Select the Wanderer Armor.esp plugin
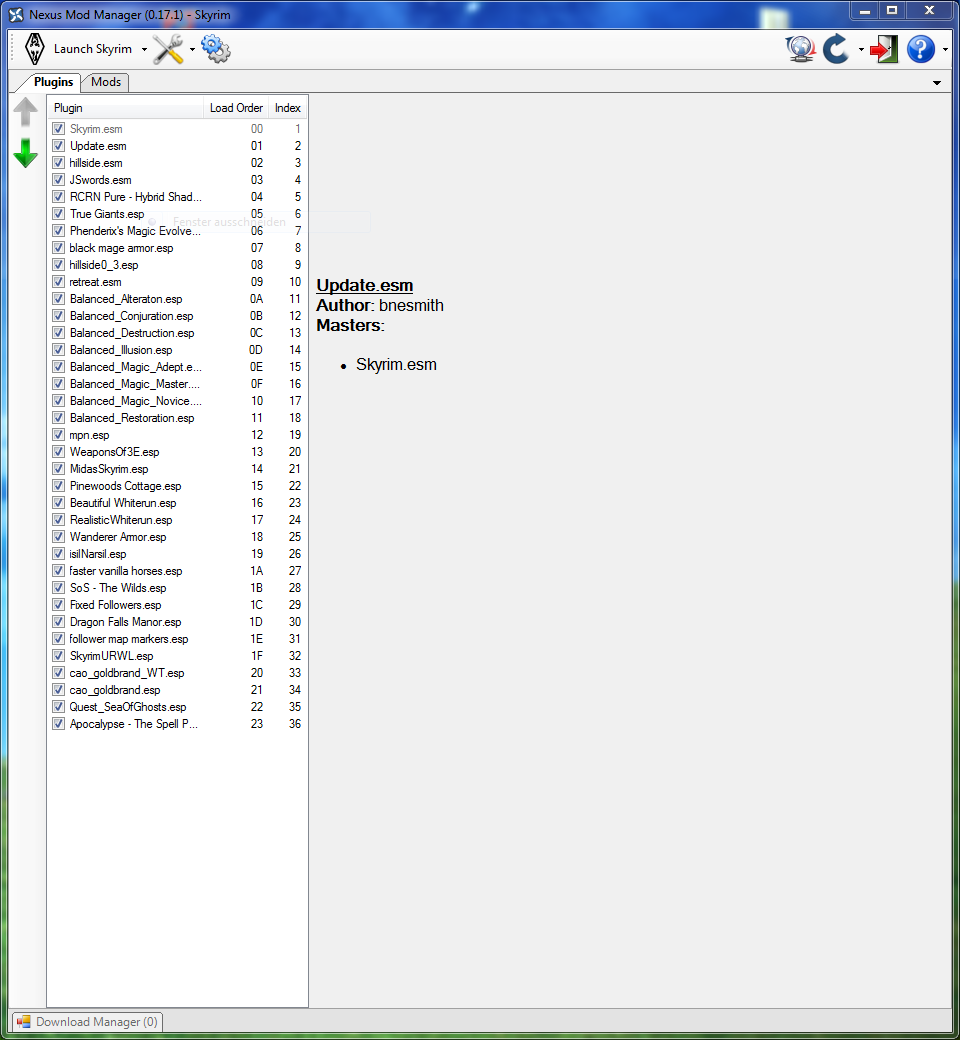Image resolution: width=960 pixels, height=1040 pixels. [x=177, y=537]
